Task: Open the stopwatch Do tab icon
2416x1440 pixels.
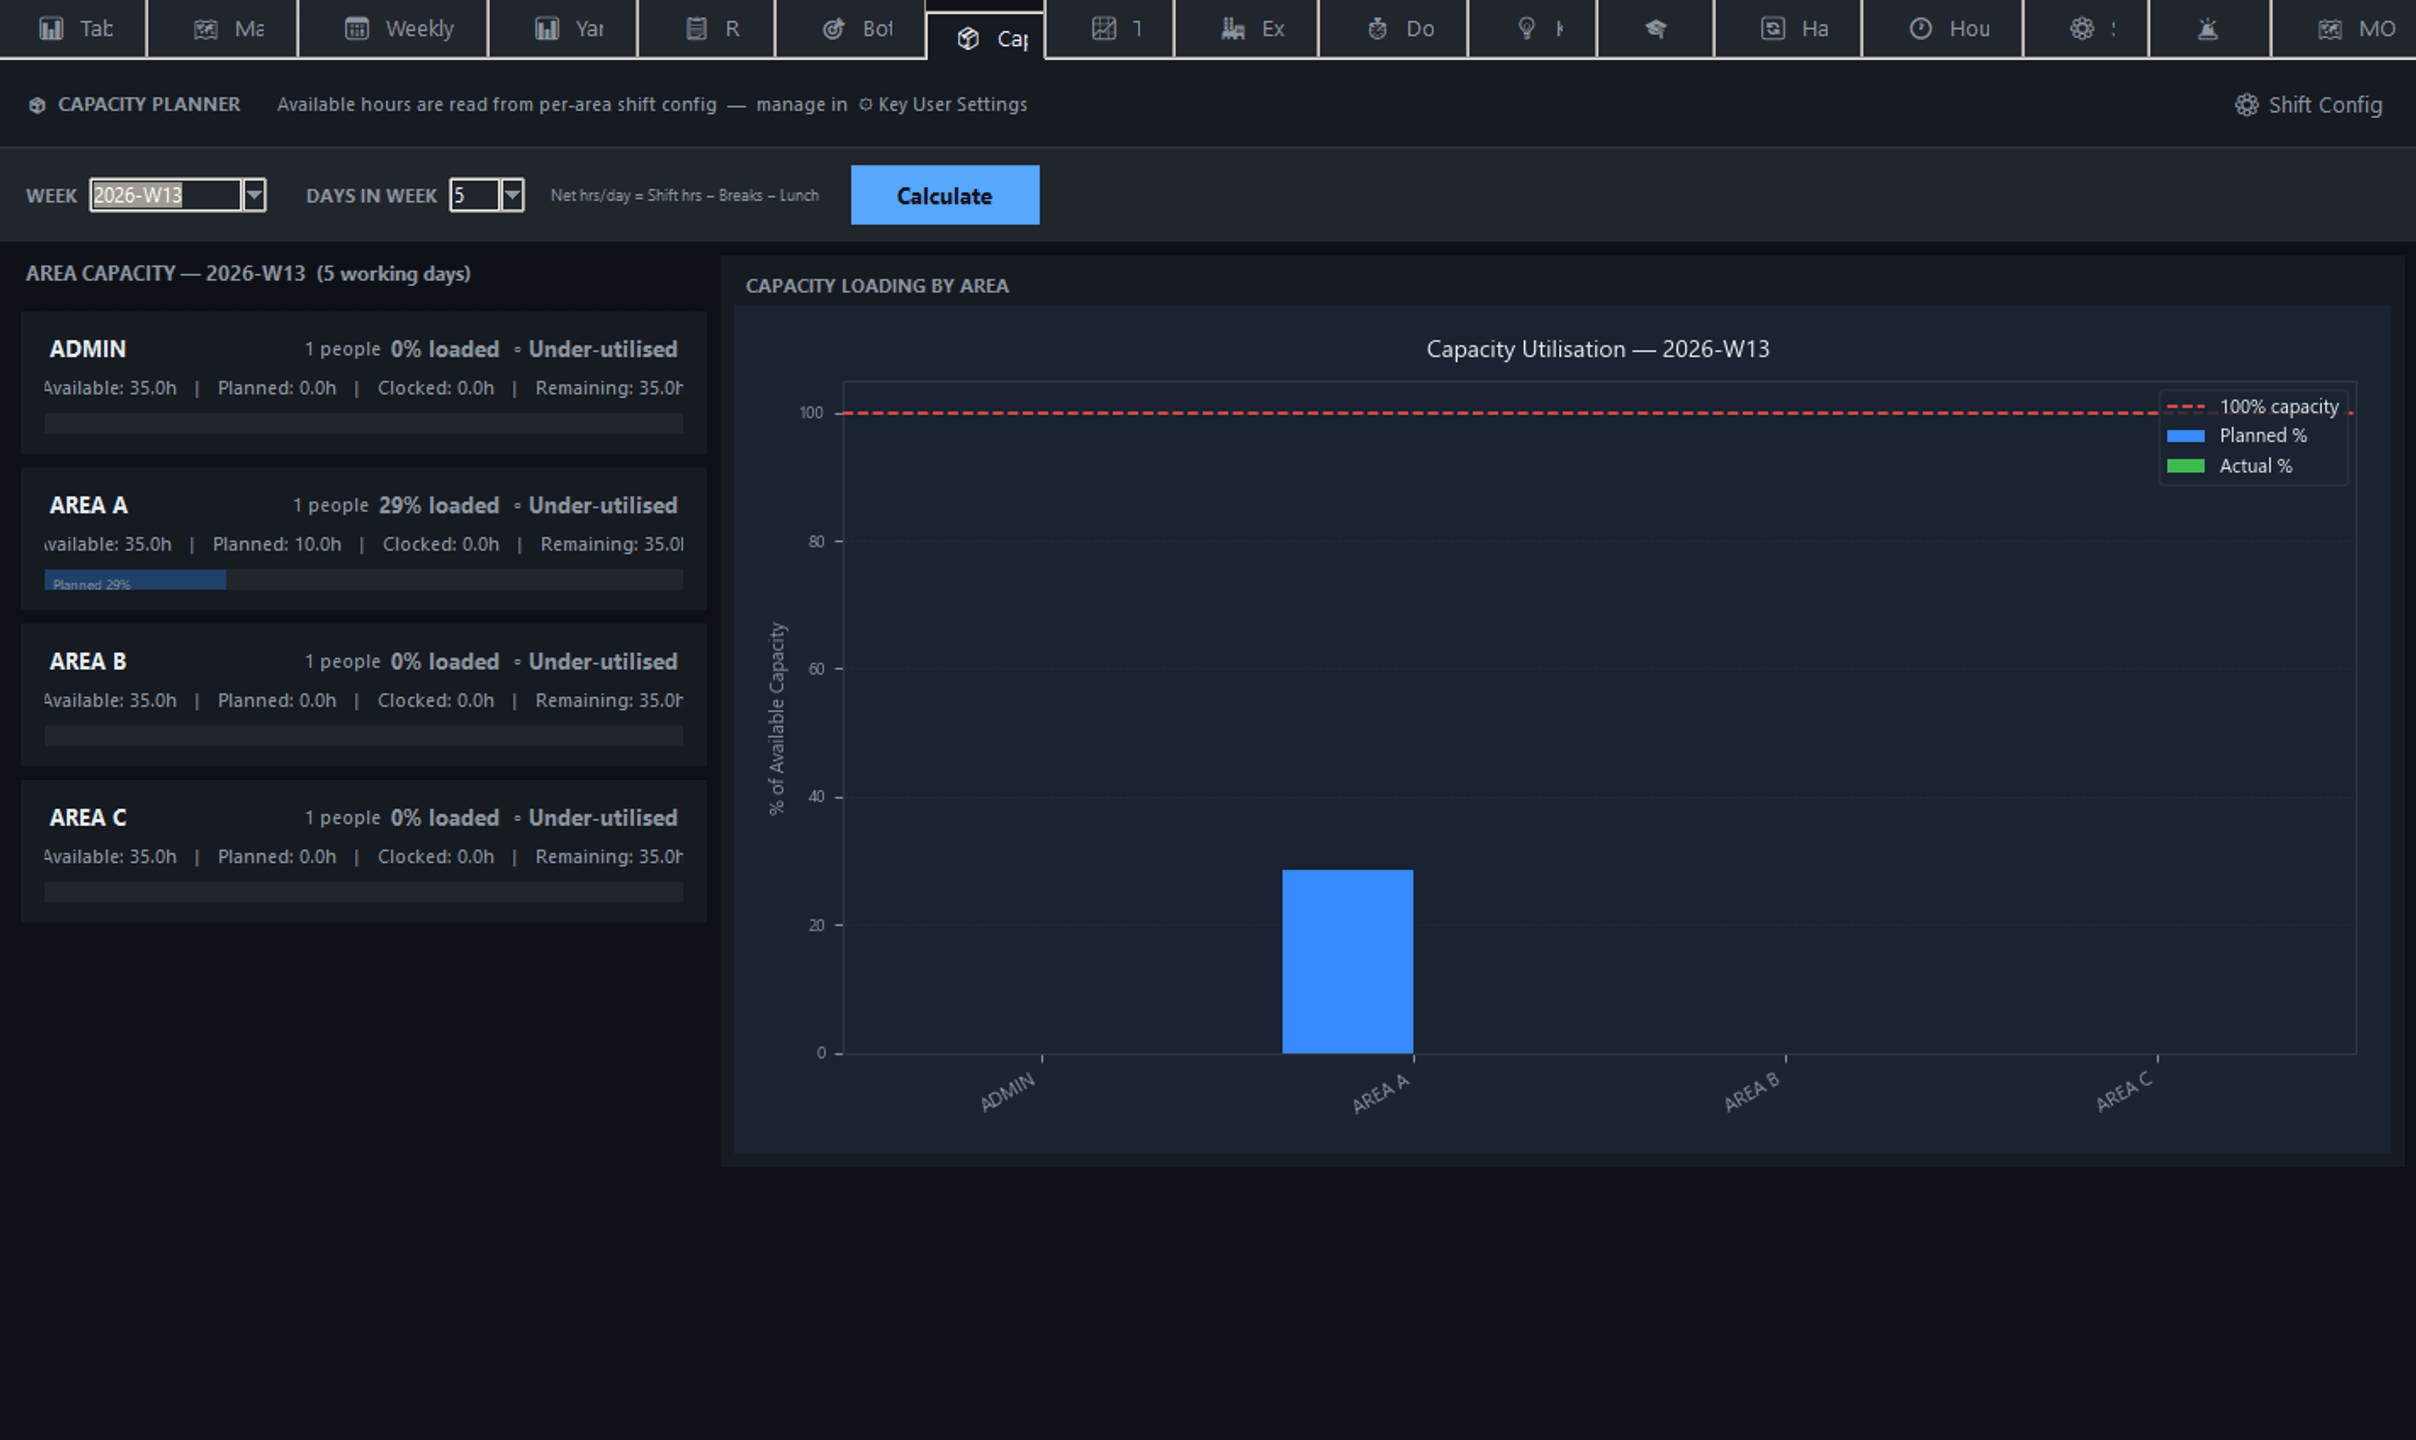Action: [1378, 29]
